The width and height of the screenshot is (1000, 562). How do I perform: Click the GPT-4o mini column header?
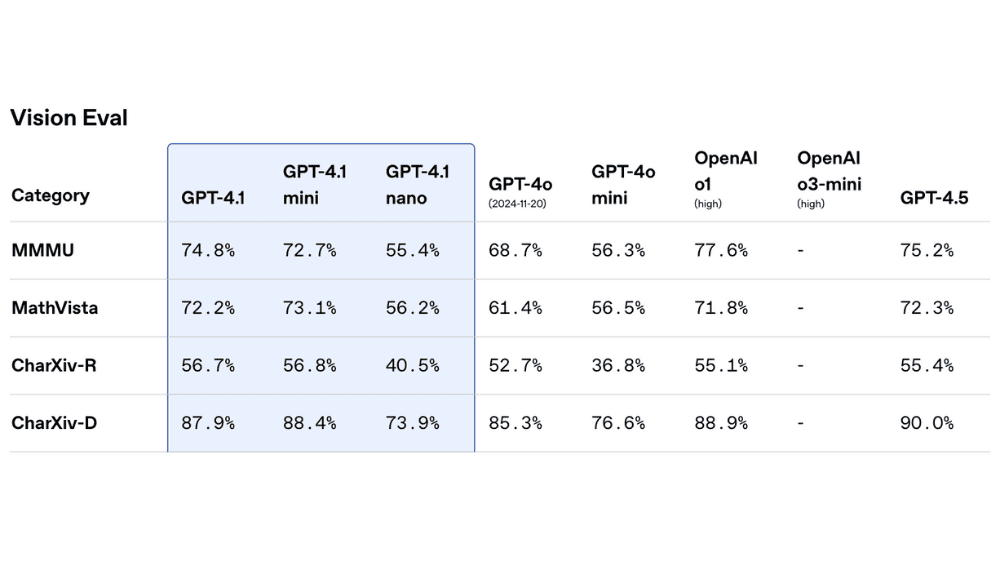(x=623, y=184)
